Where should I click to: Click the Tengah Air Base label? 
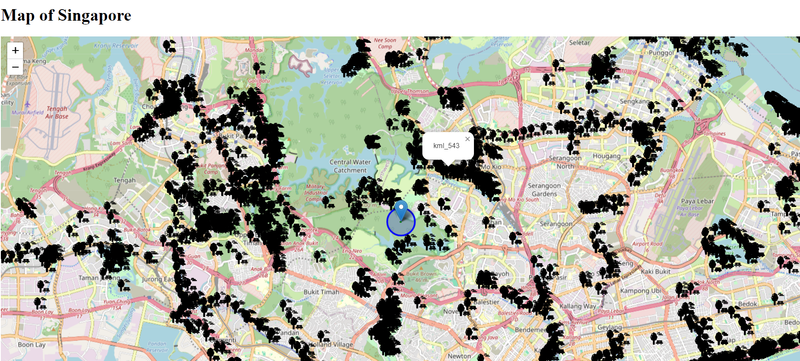point(57,112)
